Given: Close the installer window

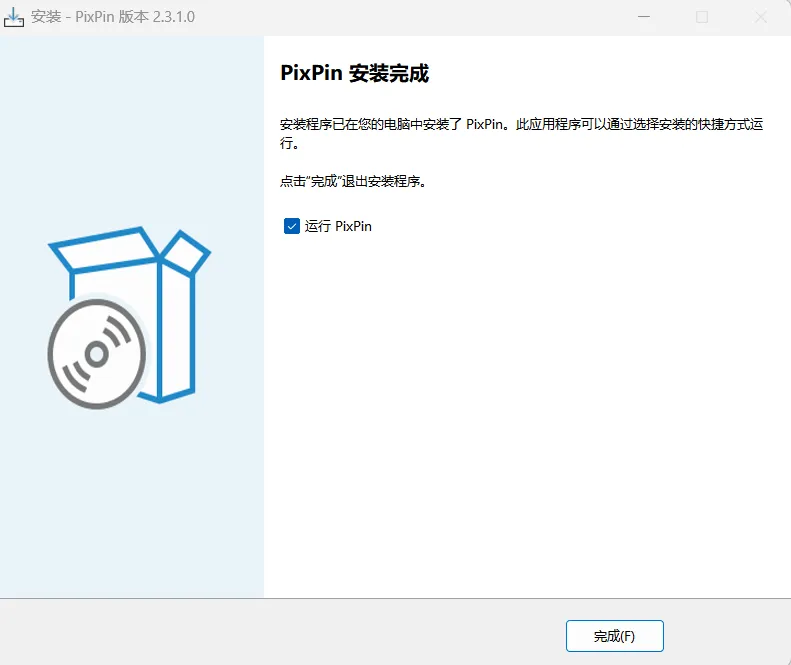Looking at the screenshot, I should [x=761, y=17].
